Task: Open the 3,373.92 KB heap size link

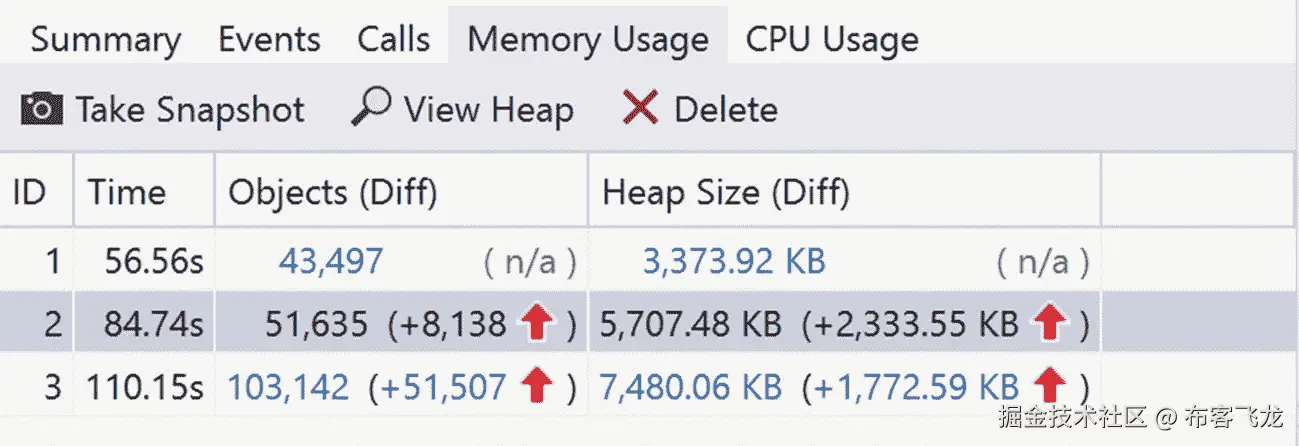Action: coord(733,262)
